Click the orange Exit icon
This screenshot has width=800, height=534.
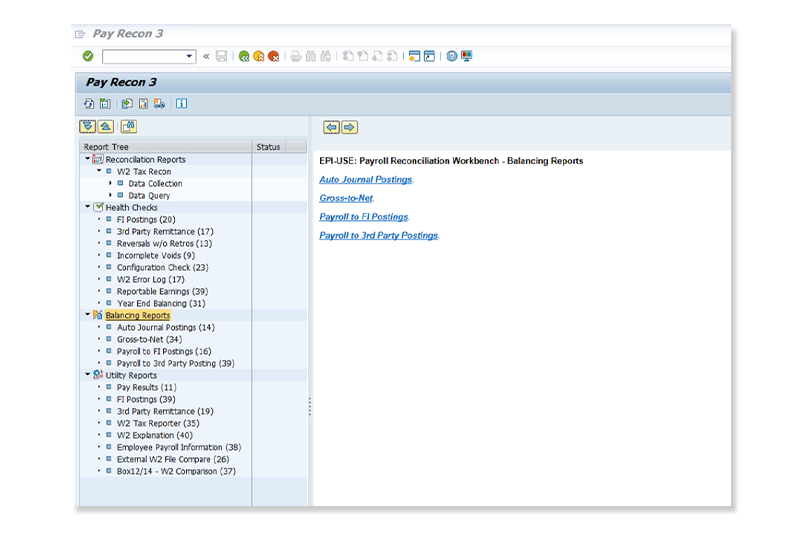[259, 56]
